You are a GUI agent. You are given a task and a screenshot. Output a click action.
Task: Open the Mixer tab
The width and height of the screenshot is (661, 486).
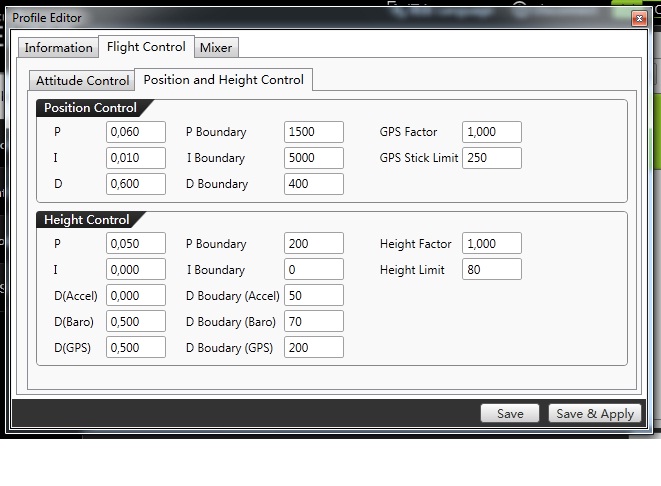click(x=216, y=48)
